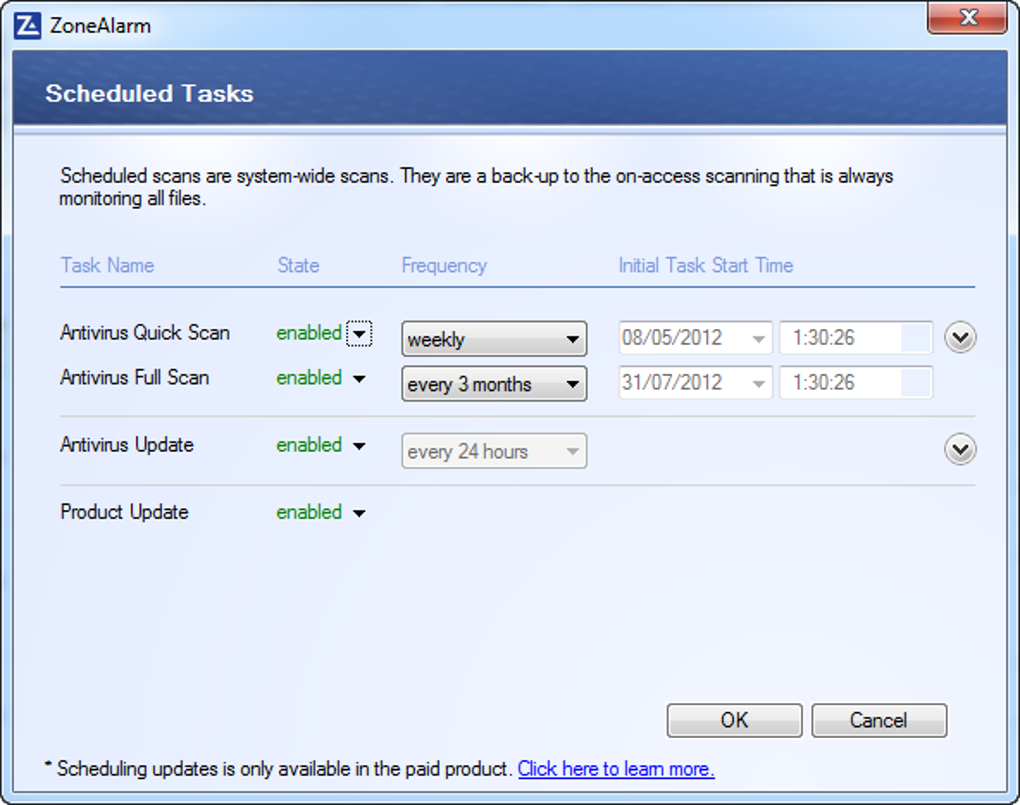Viewport: 1020px width, 805px height.
Task: Click the Quick Scan start time field
Action: click(856, 338)
